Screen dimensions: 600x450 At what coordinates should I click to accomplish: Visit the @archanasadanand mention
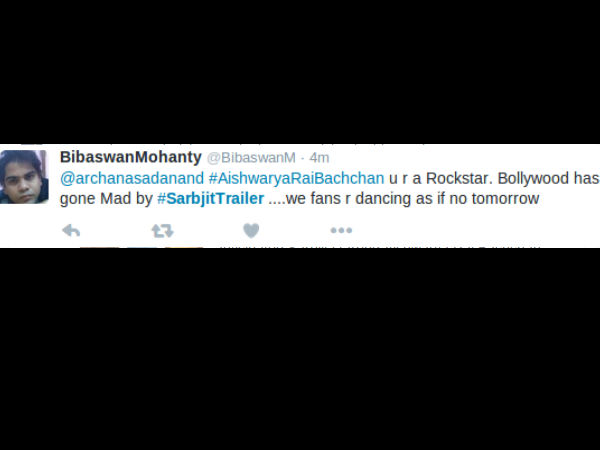point(132,179)
